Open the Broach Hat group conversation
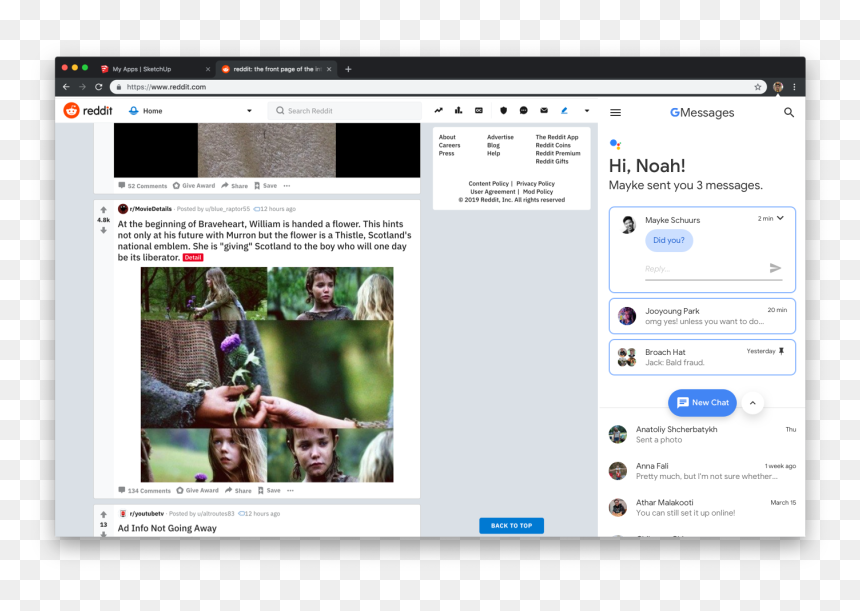Screen dimensions: 860x611 point(702,357)
